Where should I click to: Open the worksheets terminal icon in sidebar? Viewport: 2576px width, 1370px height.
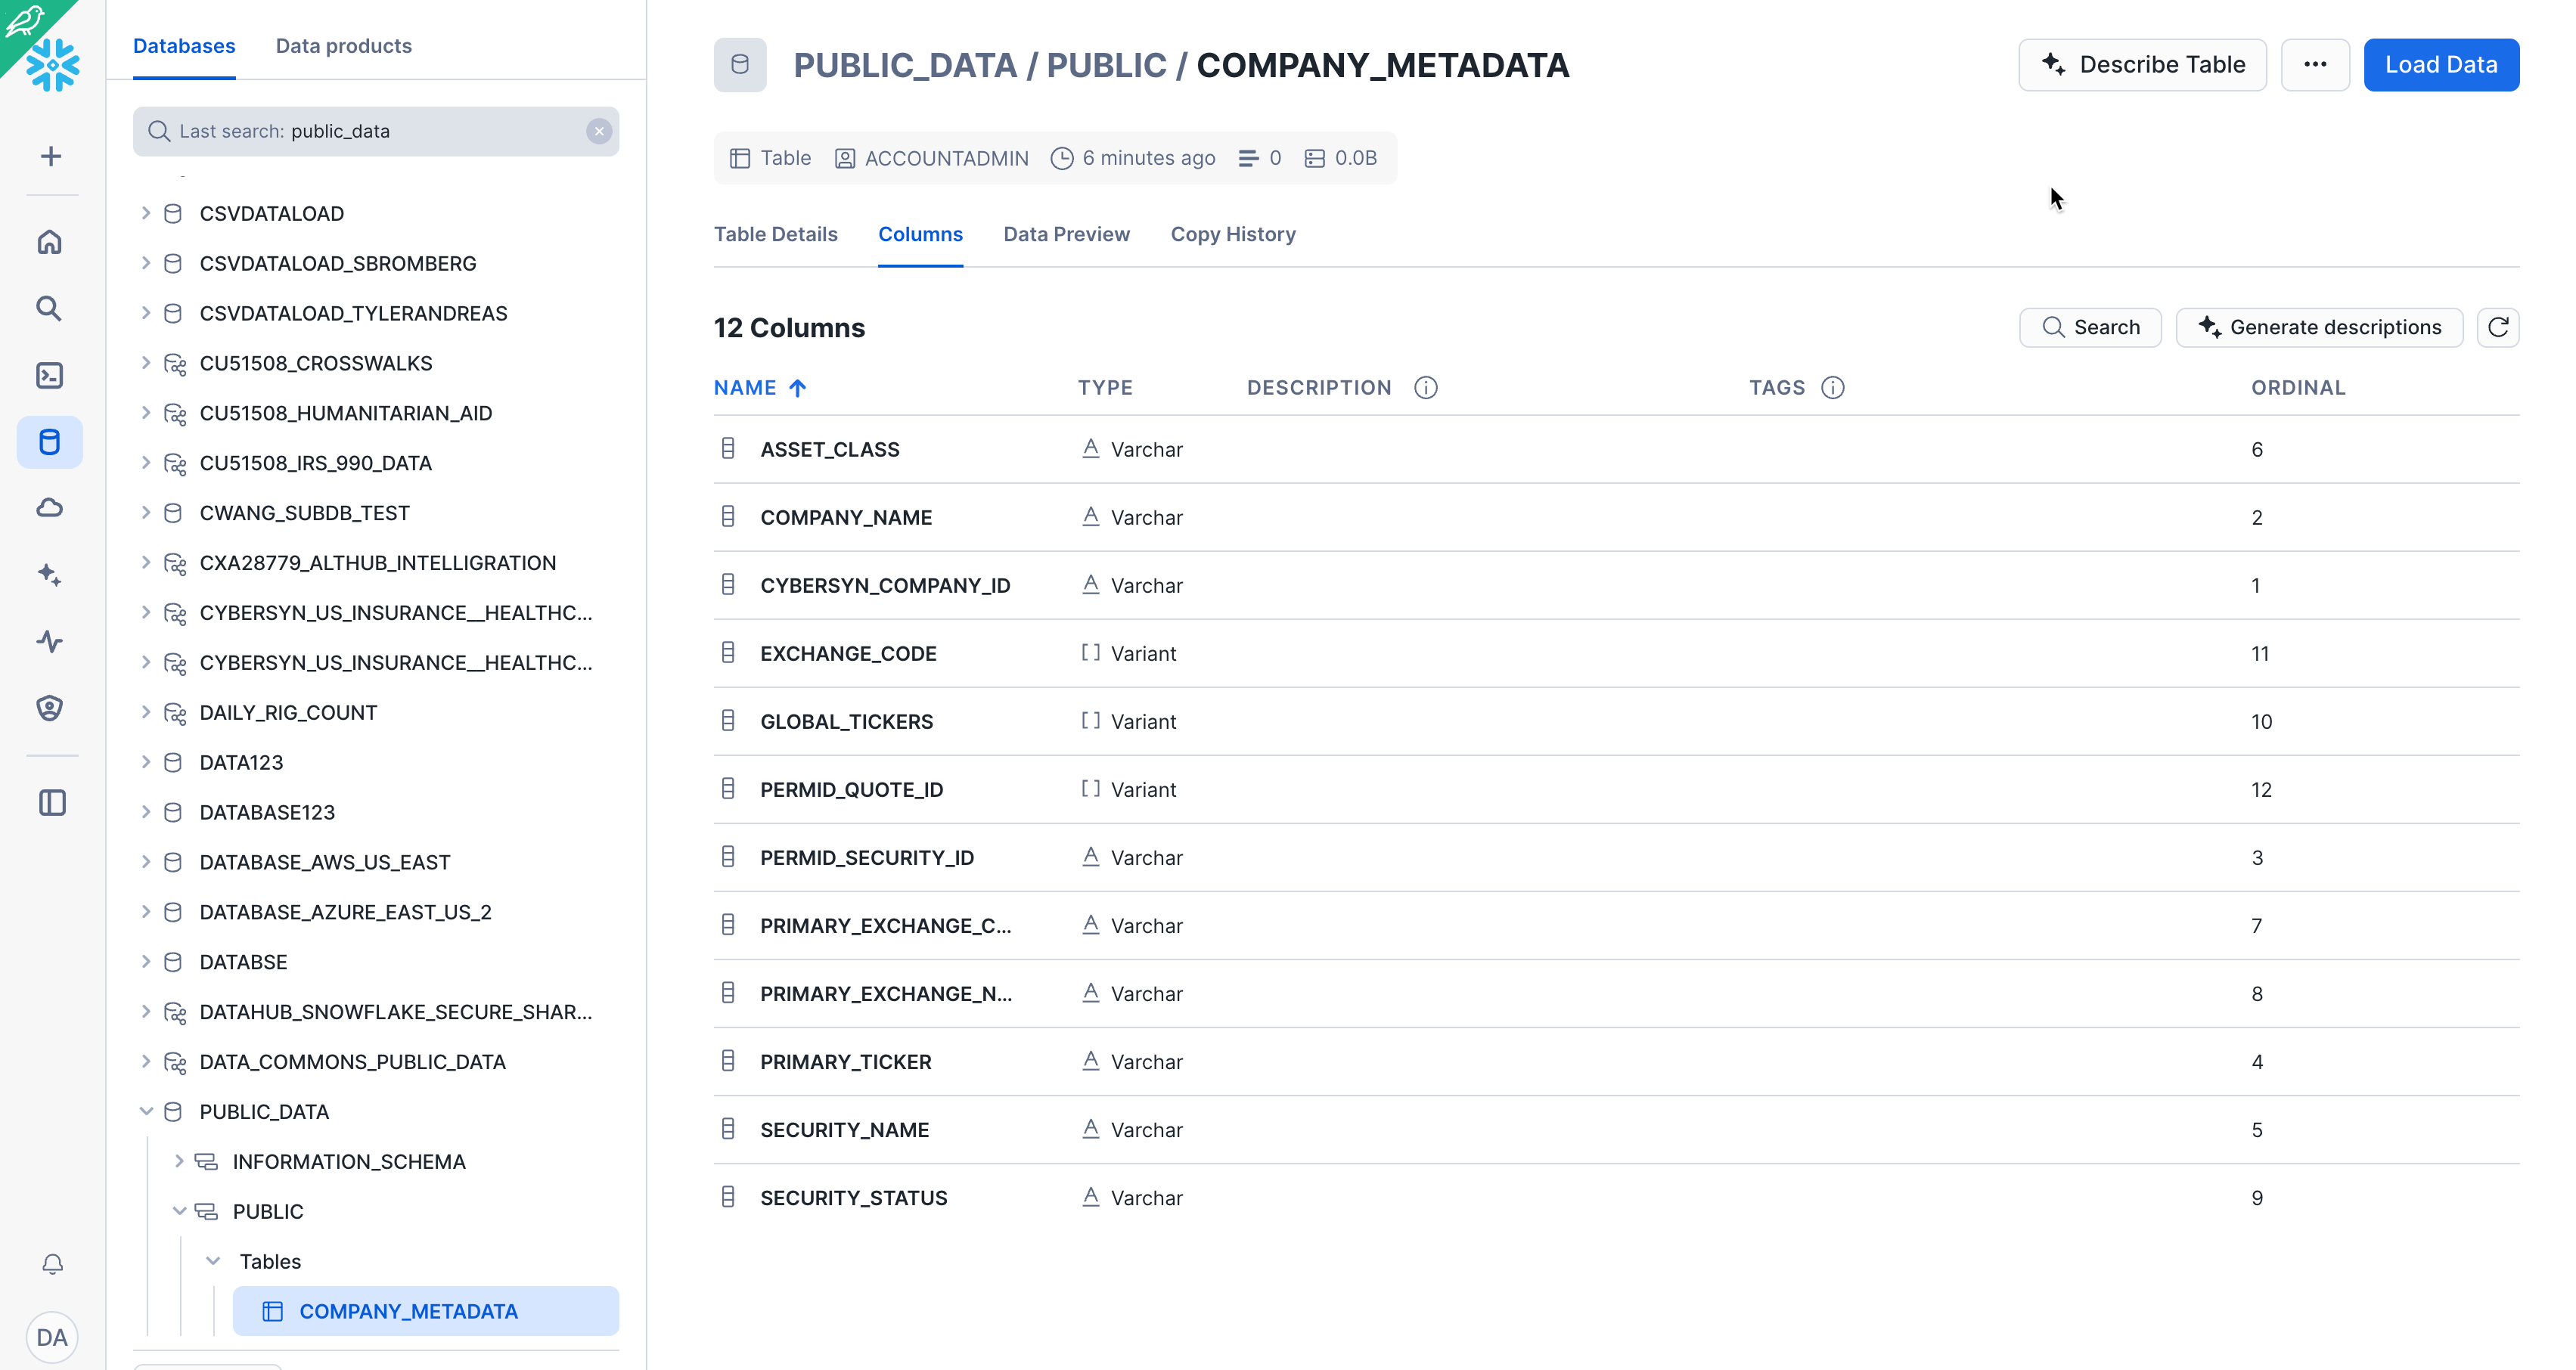pos(50,375)
